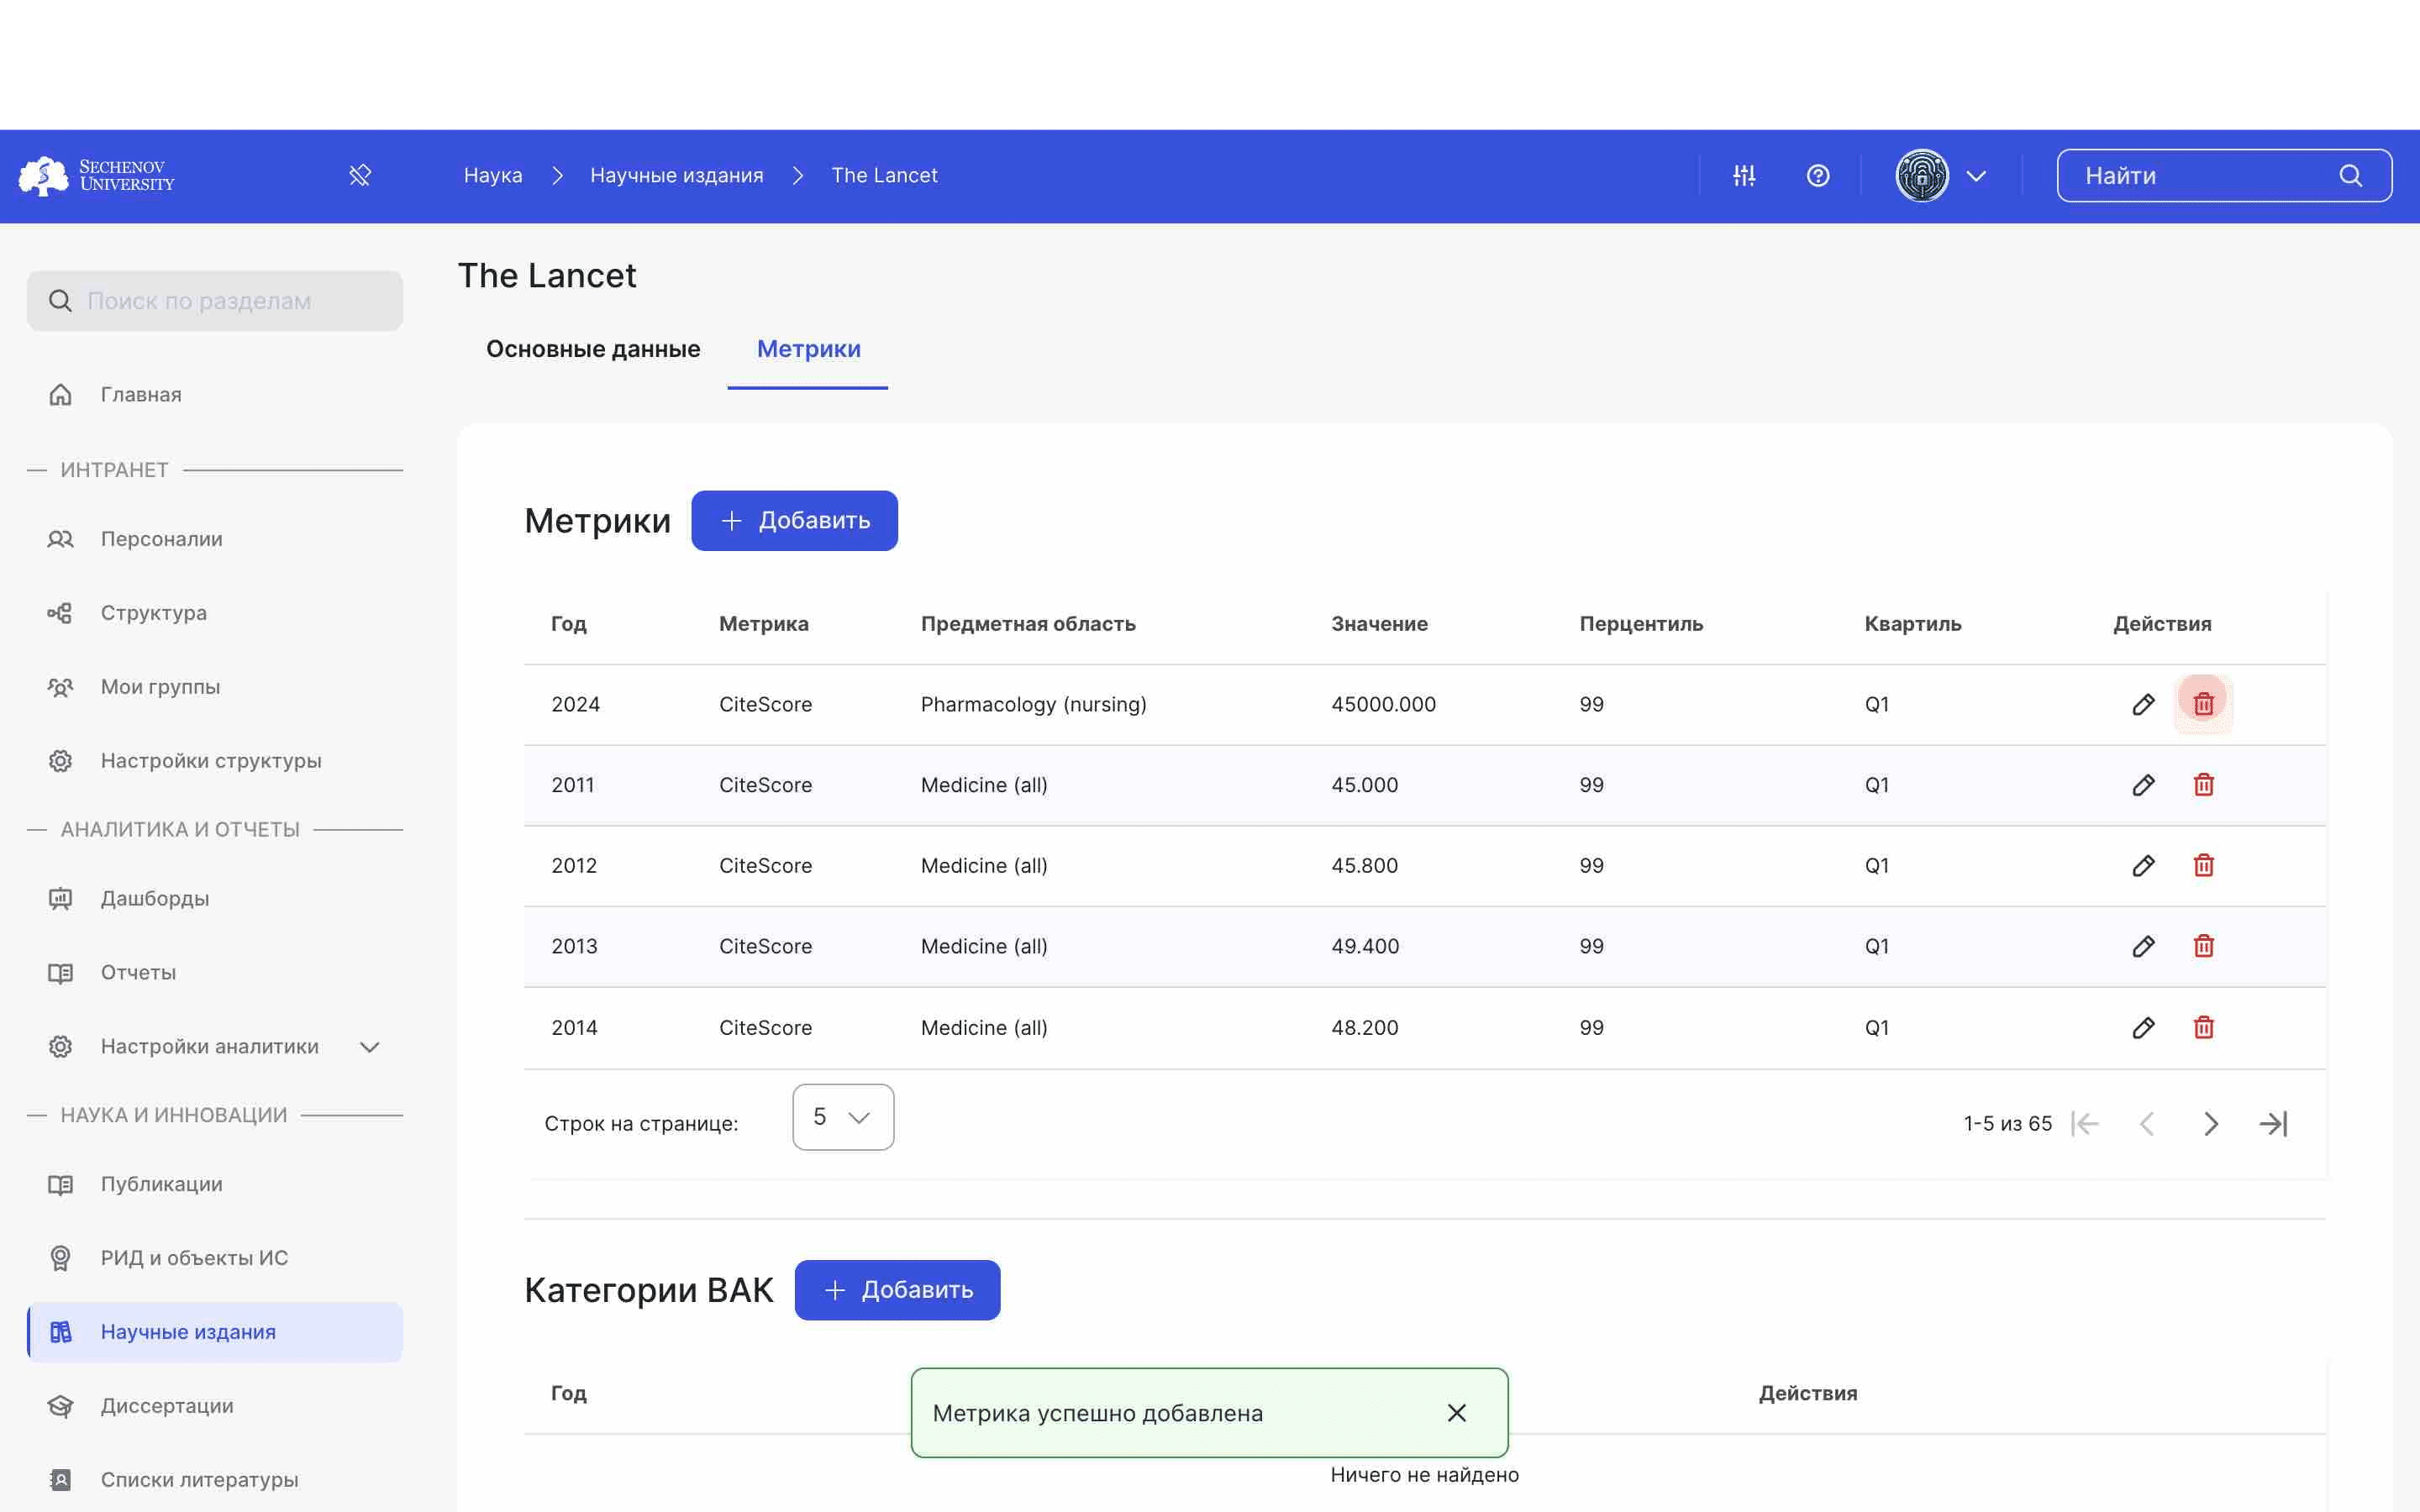The width and height of the screenshot is (2420, 1512).
Task: Click Добавить next to Метрики heading
Action: pos(795,521)
